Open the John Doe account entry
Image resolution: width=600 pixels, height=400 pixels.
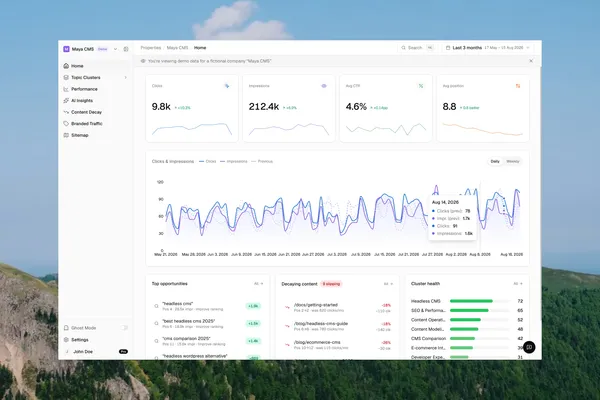[96, 351]
